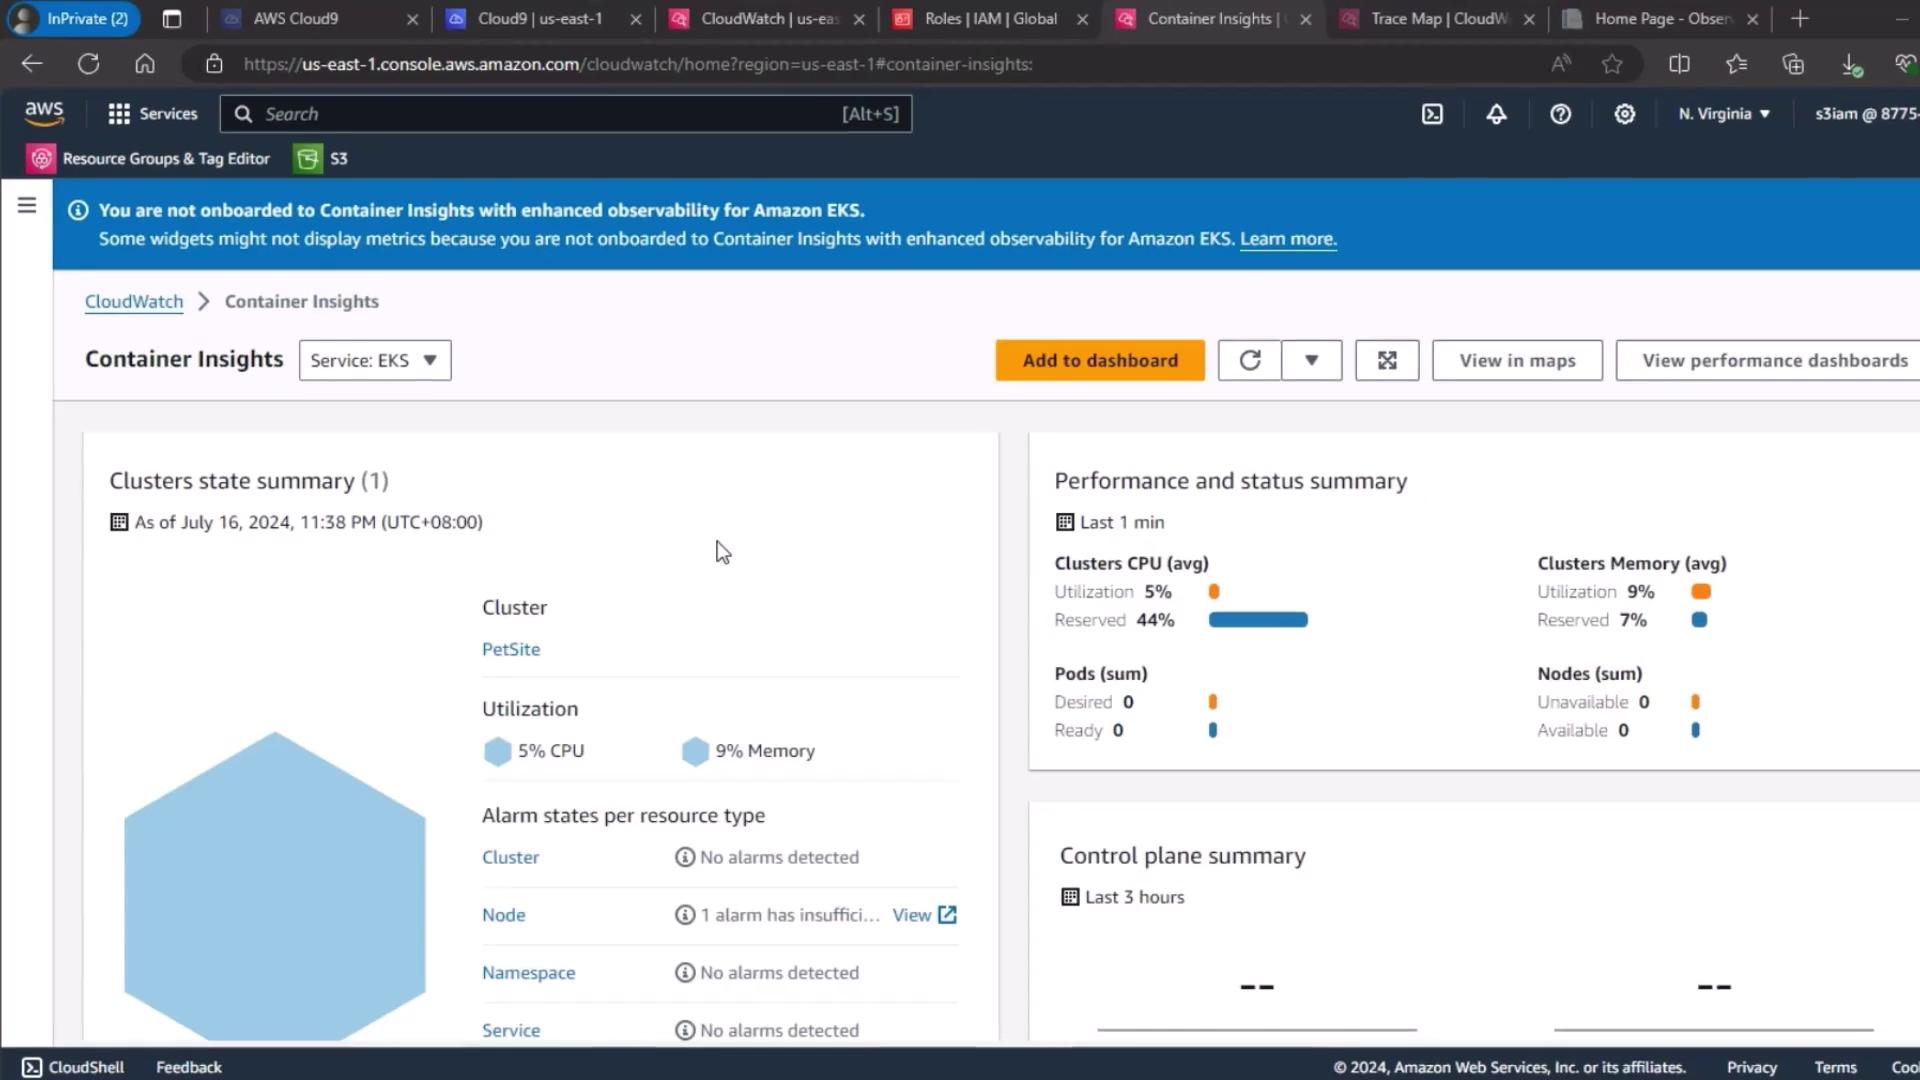
Task: Open the notifications bell
Action: point(1496,114)
